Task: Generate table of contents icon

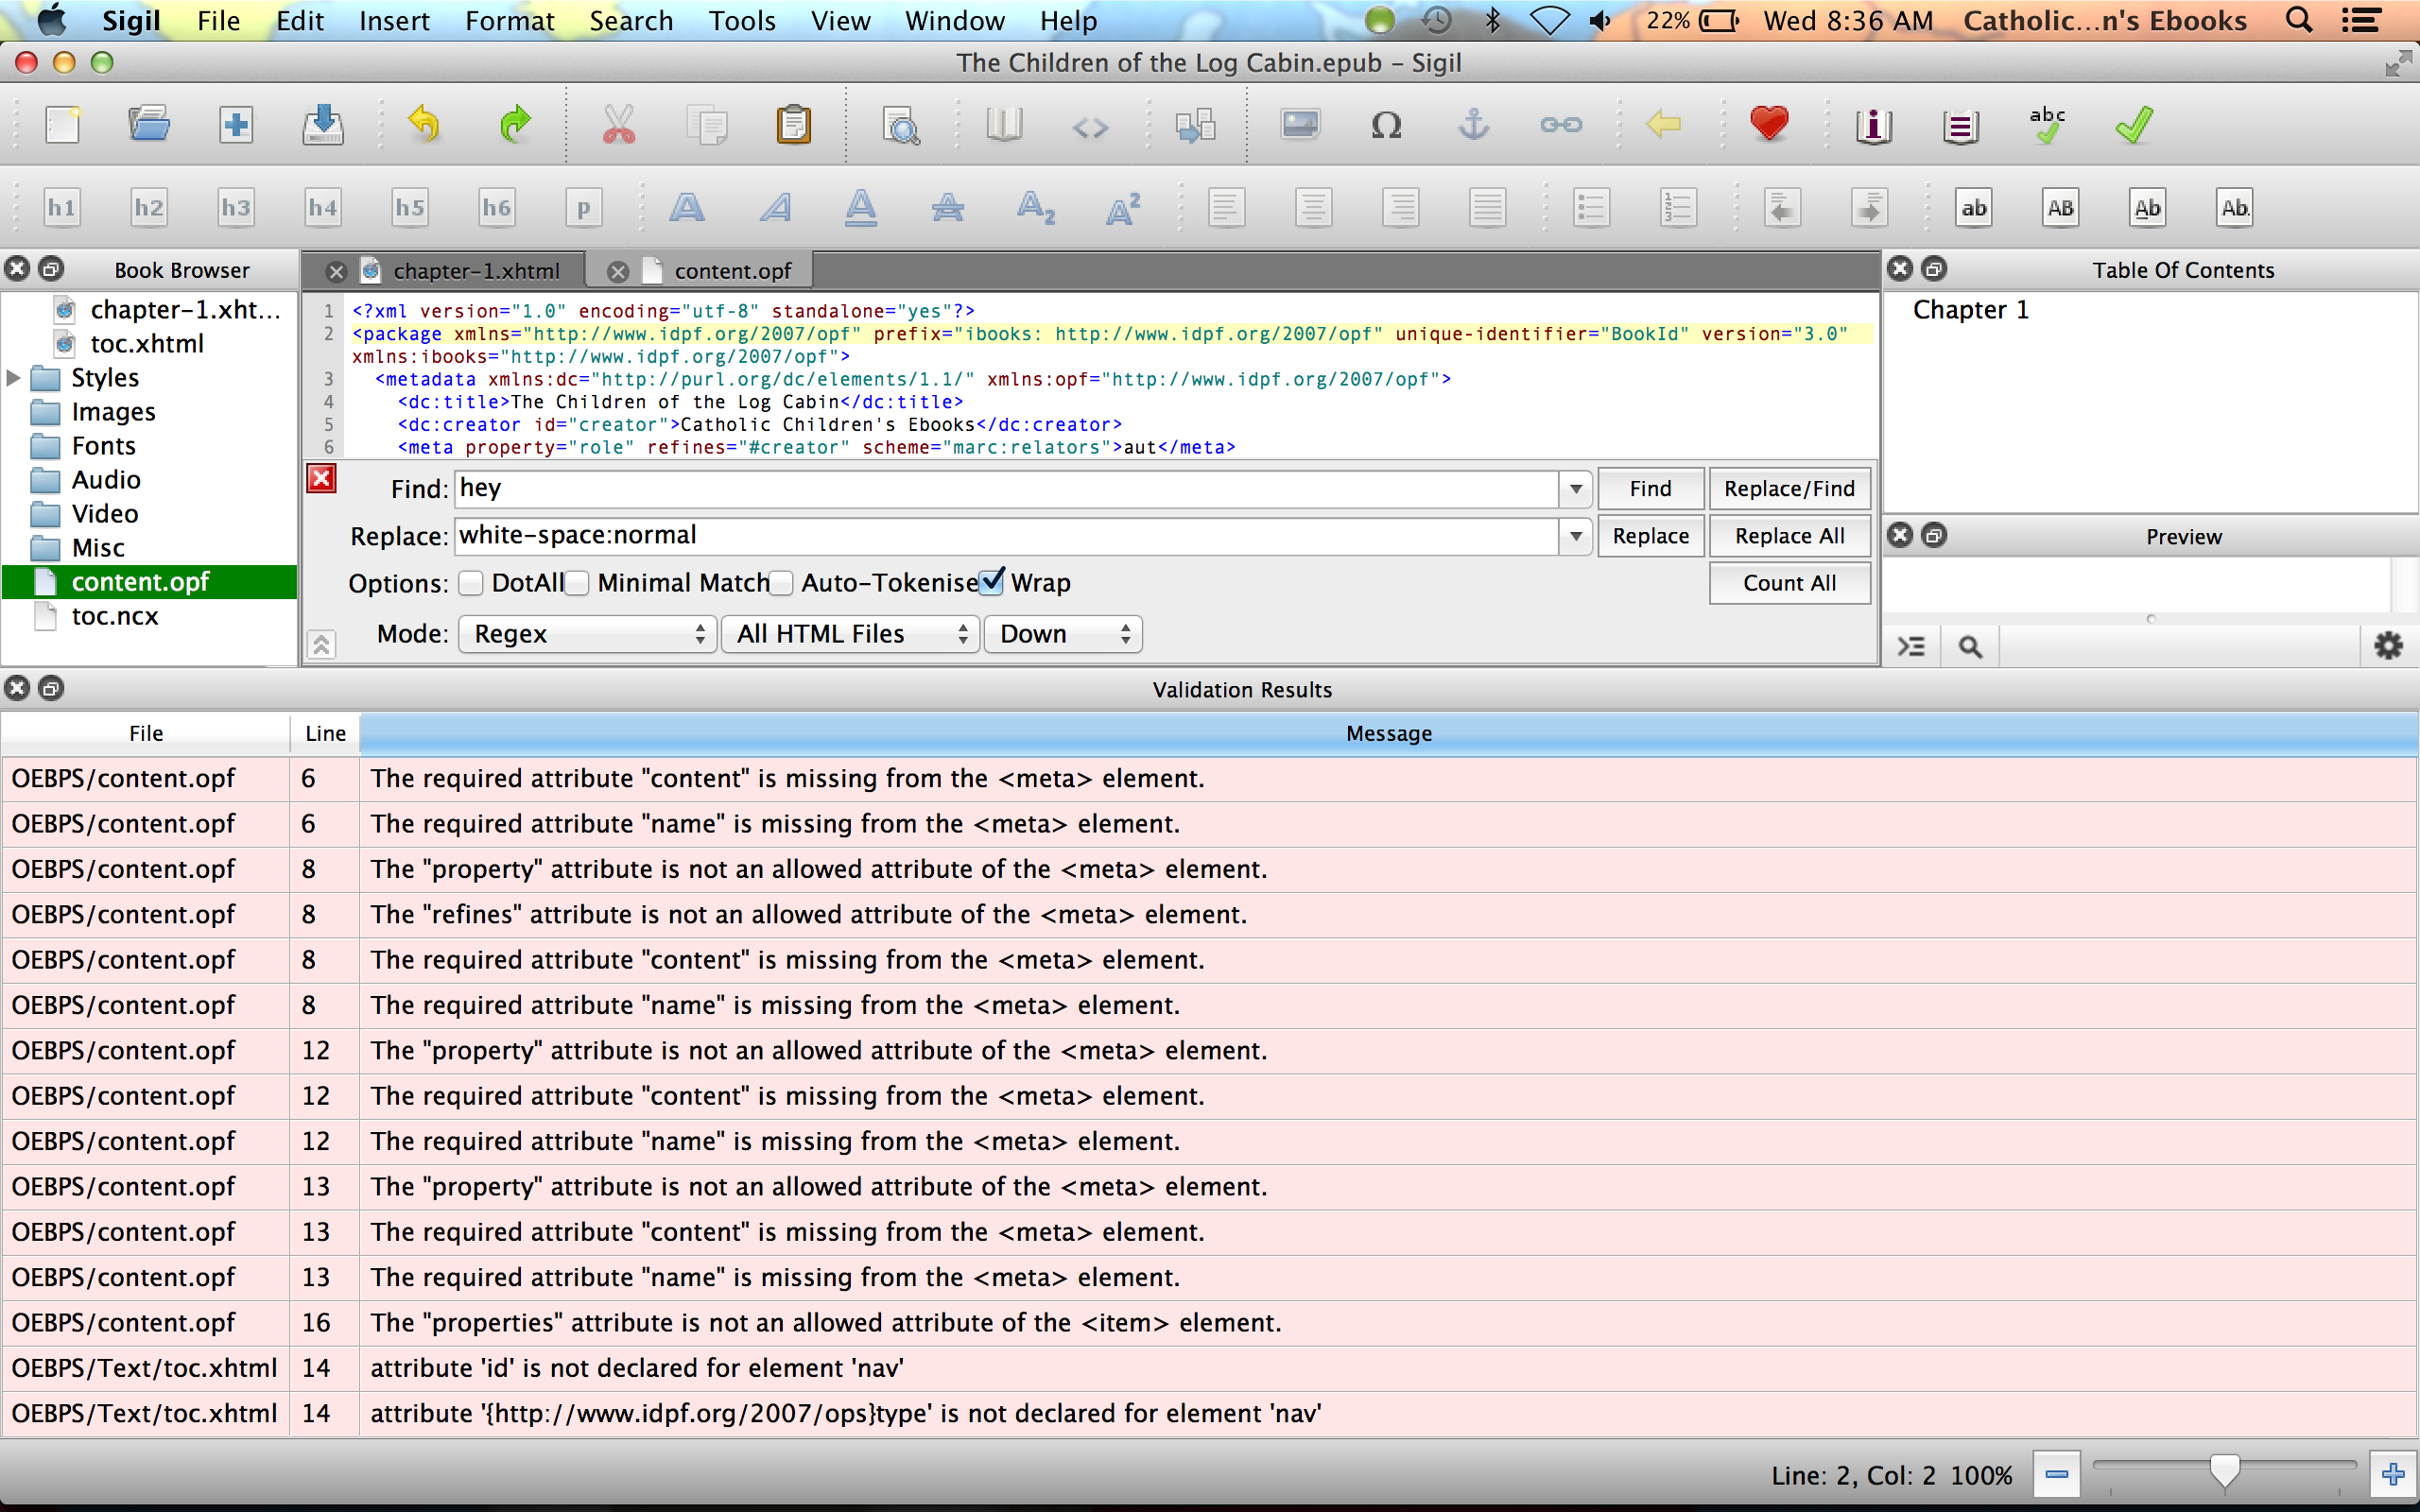Action: (x=1960, y=125)
